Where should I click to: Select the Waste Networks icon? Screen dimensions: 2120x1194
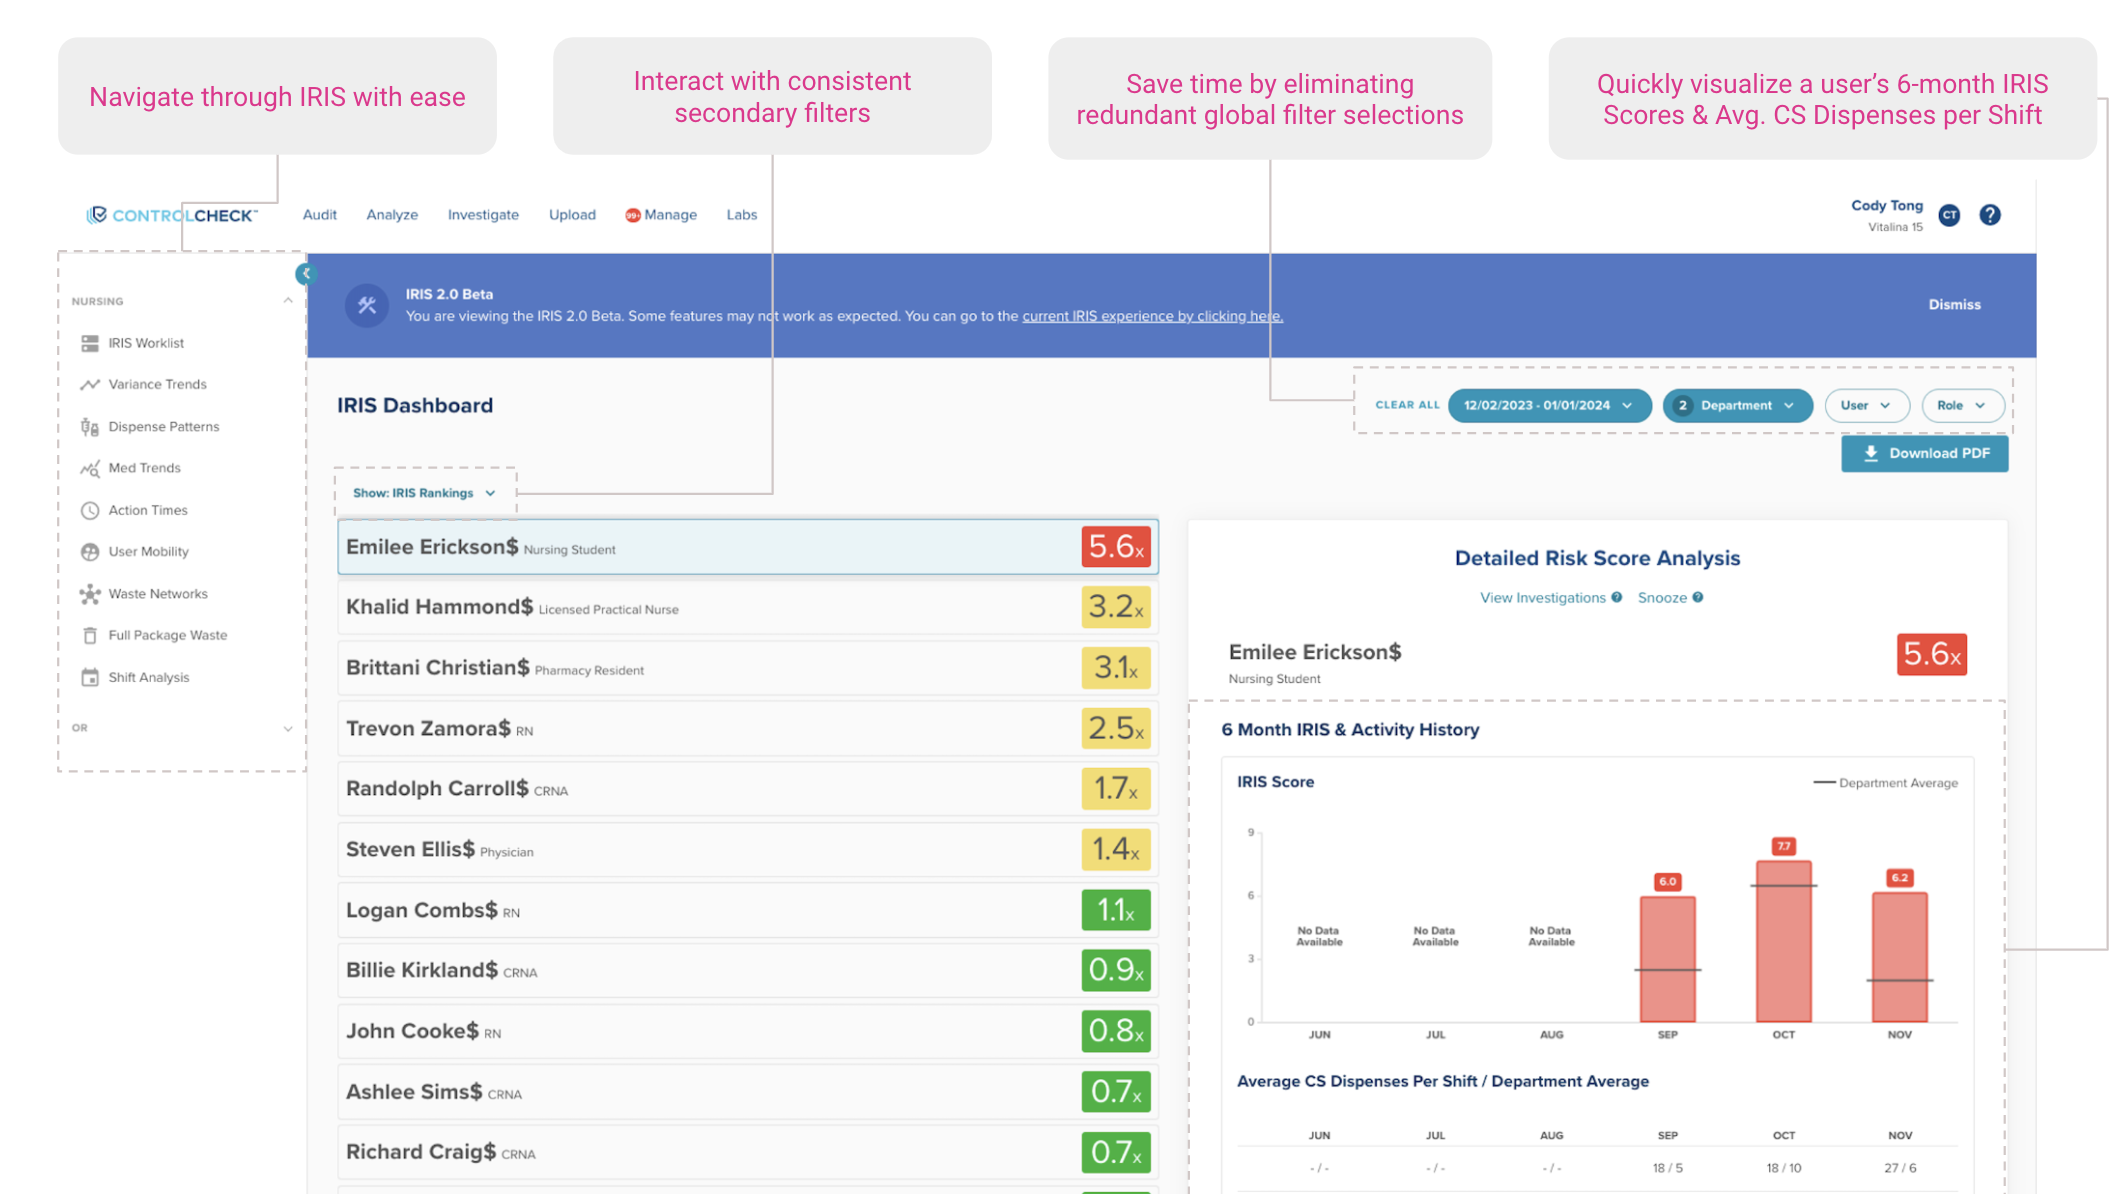point(90,594)
